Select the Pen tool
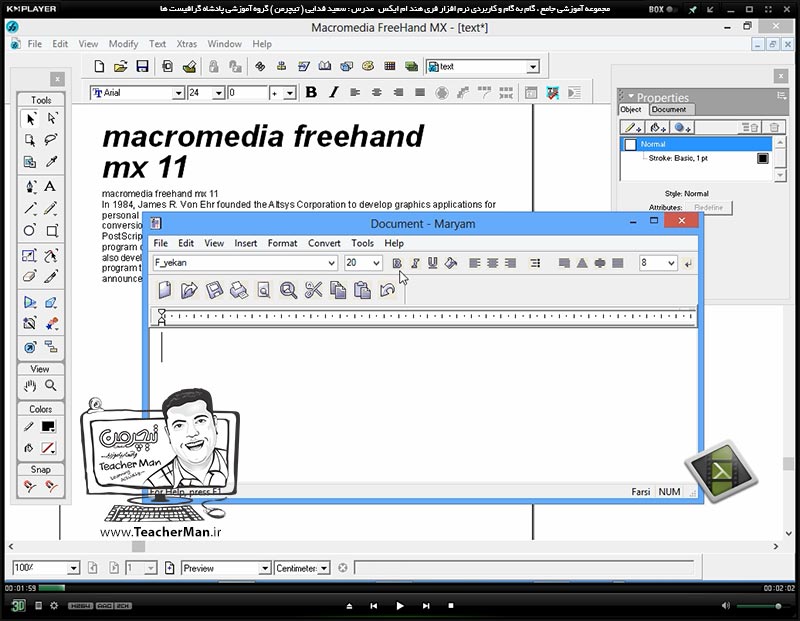The height and width of the screenshot is (621, 800). pyautogui.click(x=30, y=186)
